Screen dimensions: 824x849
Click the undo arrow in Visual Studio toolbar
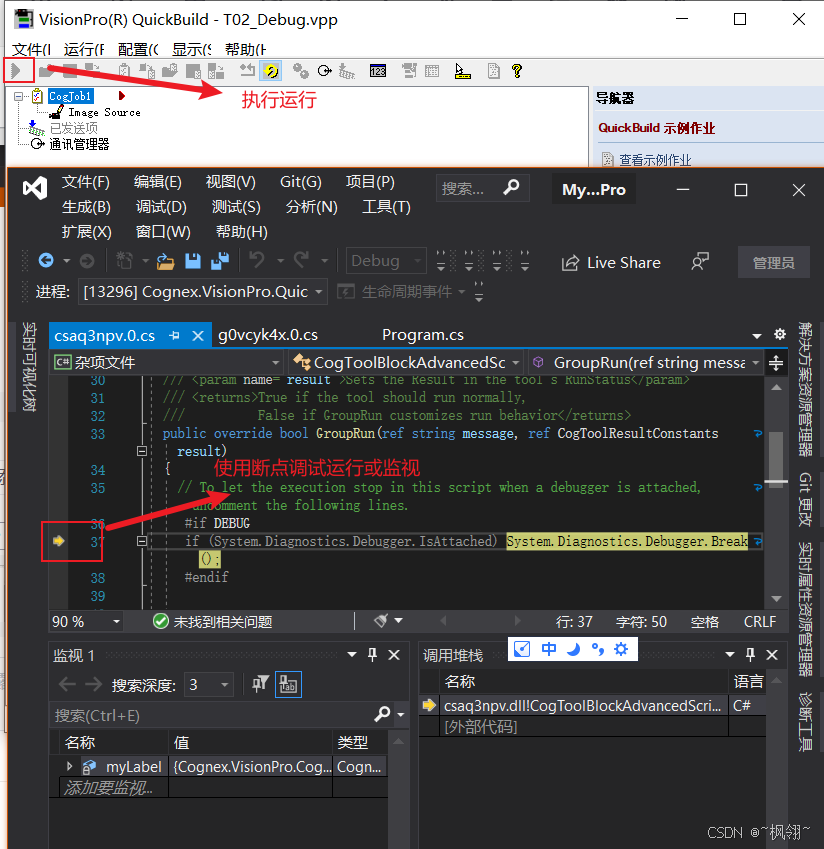[x=257, y=260]
